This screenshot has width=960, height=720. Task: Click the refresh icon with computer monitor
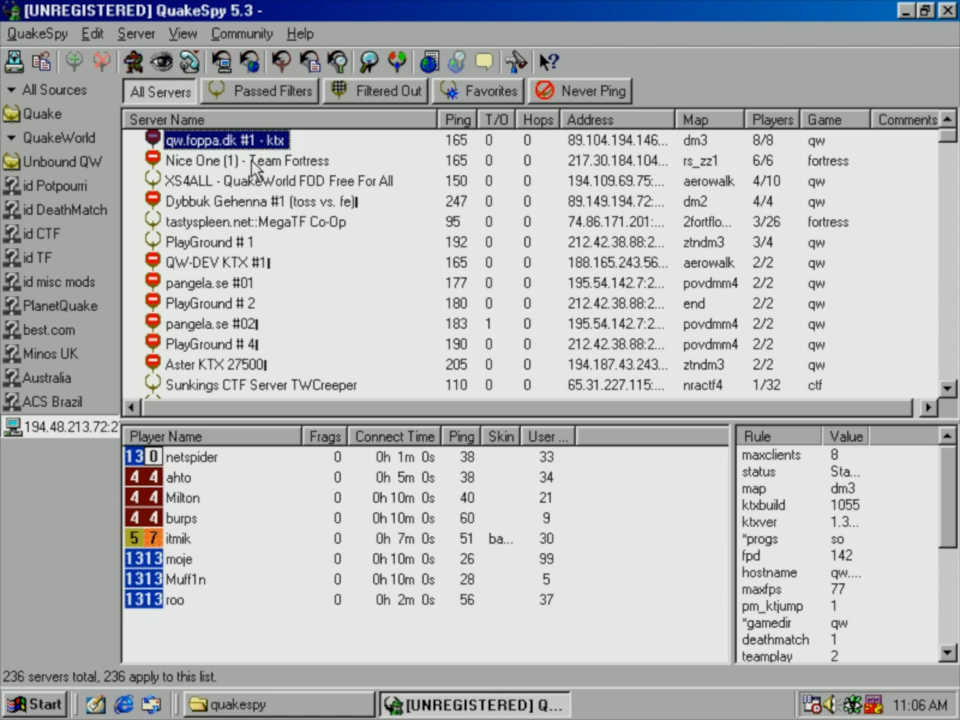[x=222, y=61]
